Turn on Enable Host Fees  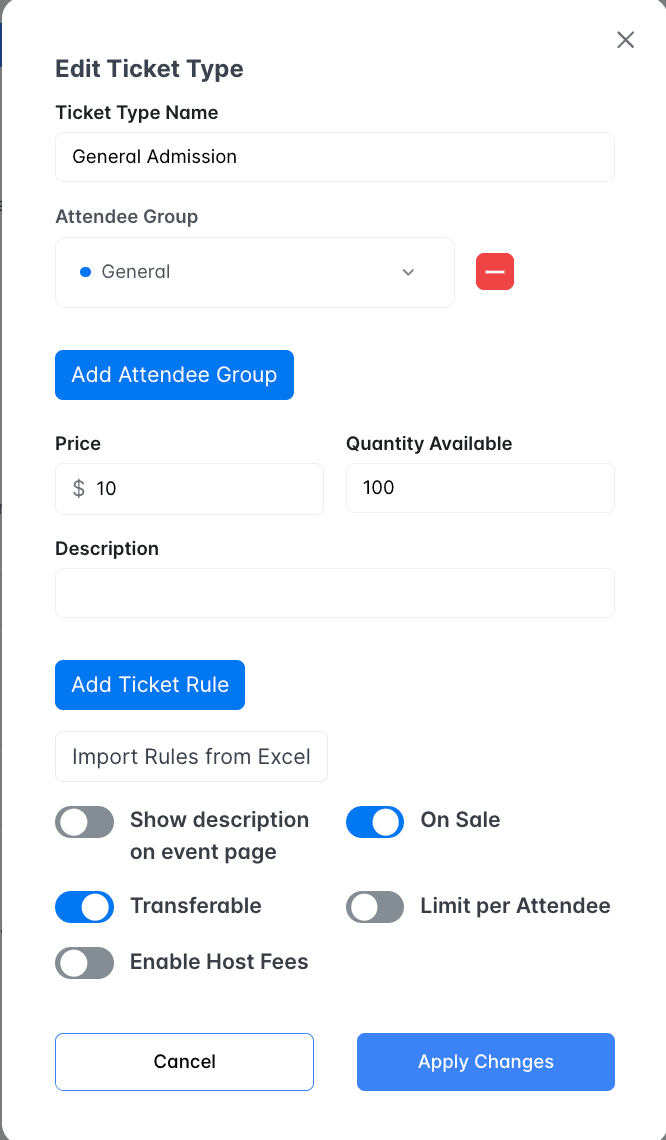pyautogui.click(x=84, y=963)
